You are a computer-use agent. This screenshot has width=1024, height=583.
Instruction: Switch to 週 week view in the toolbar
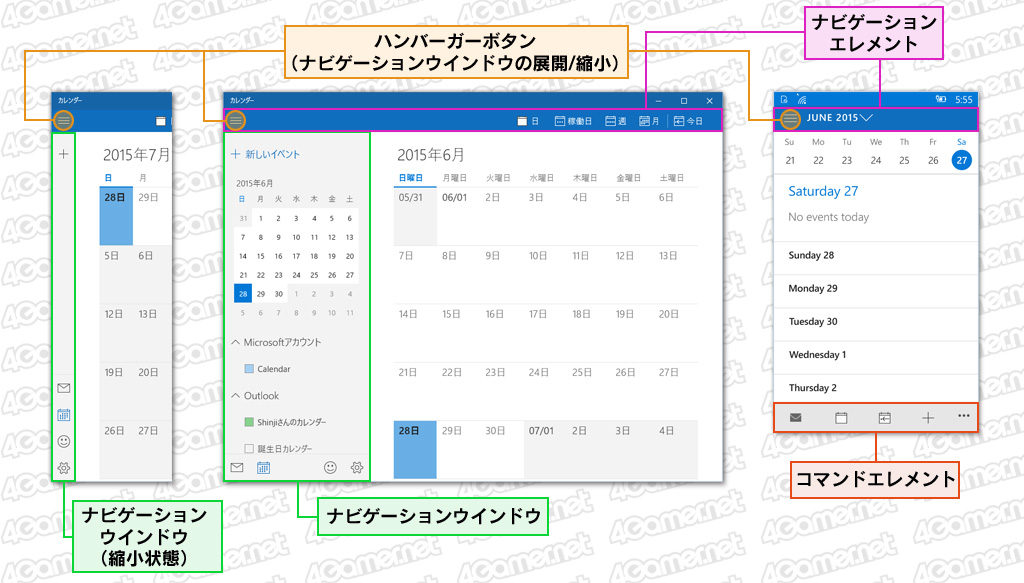[x=615, y=121]
